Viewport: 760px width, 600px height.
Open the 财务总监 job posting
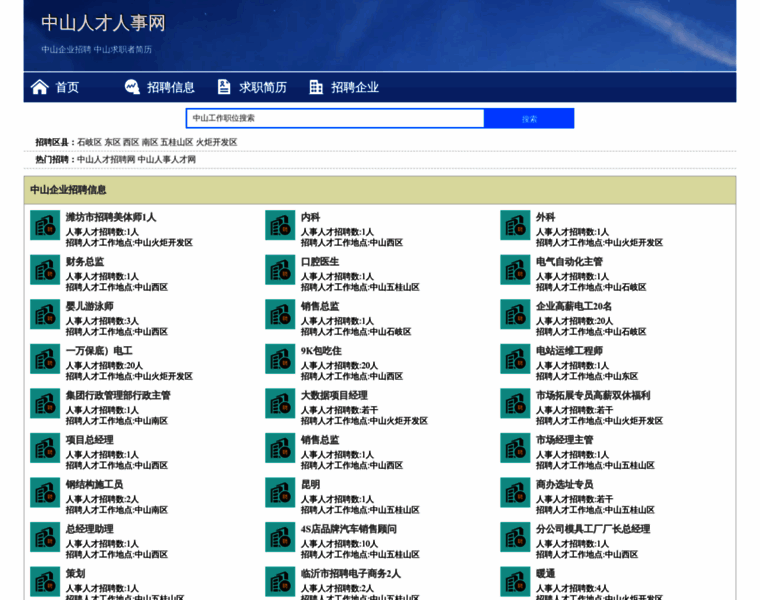click(85, 262)
